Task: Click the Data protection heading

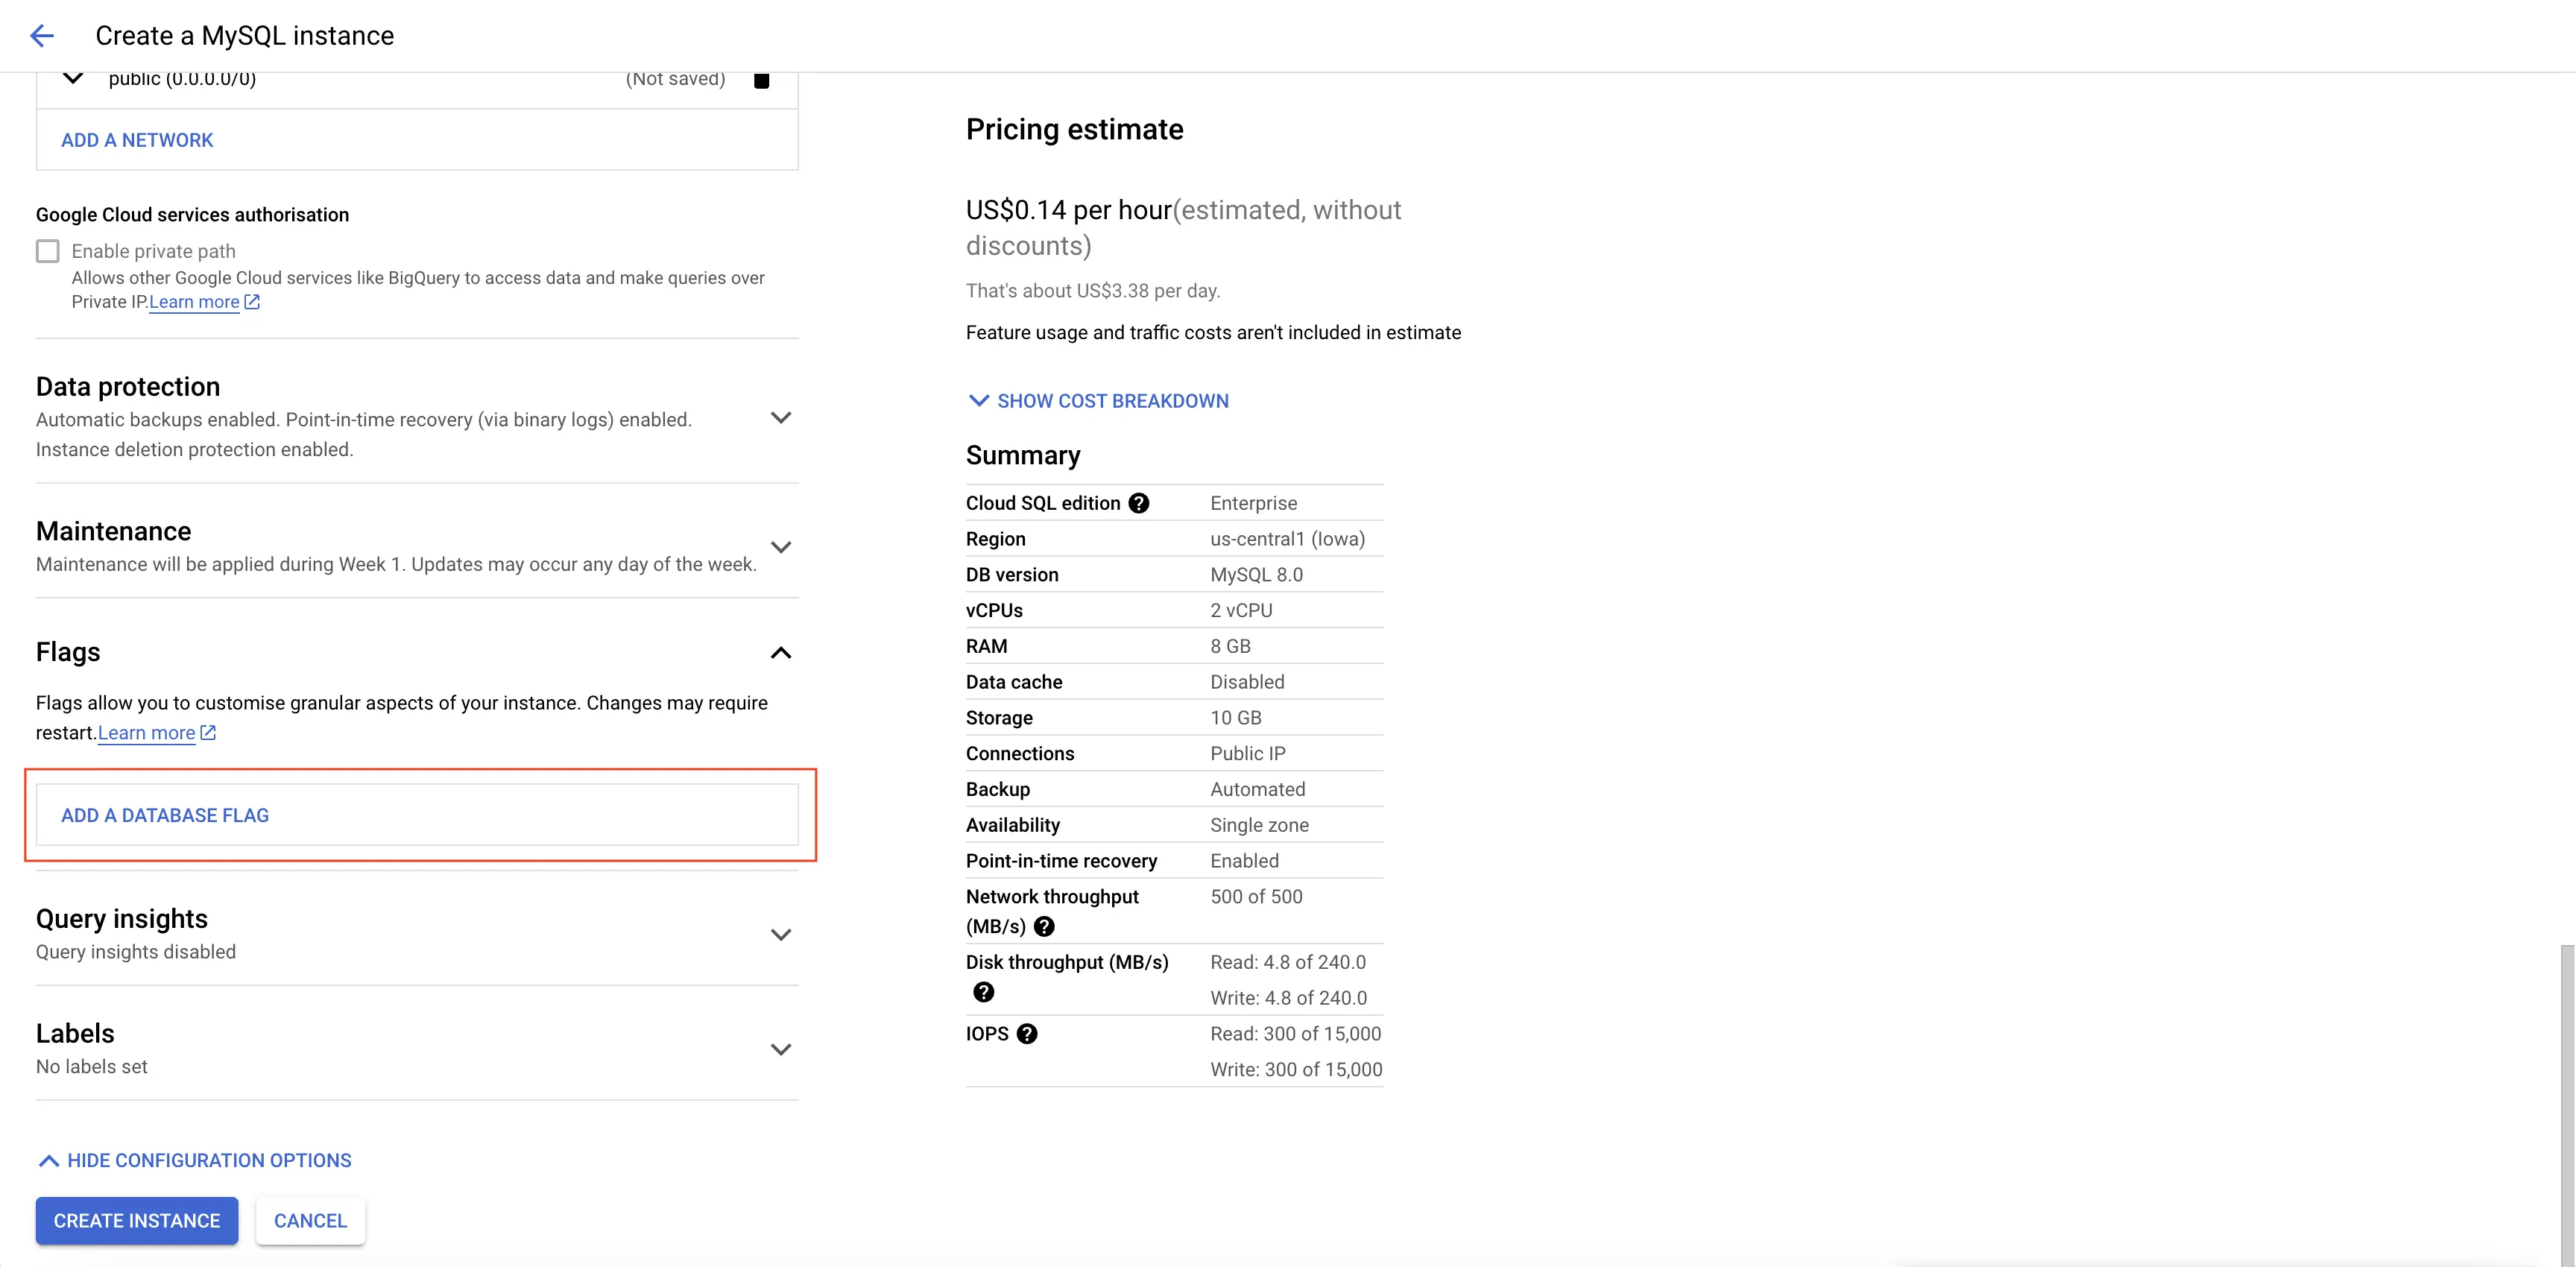Action: point(128,387)
